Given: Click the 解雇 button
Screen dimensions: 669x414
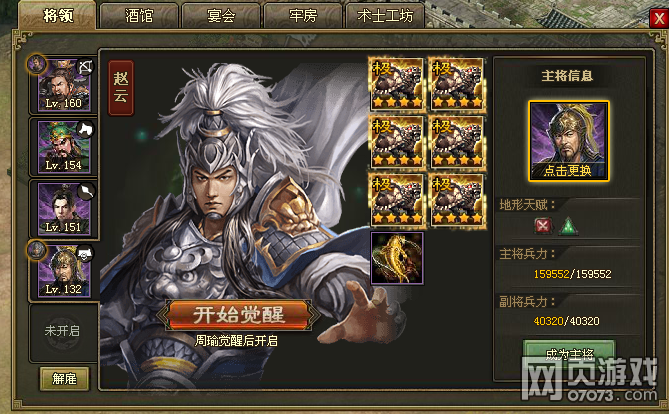Looking at the screenshot, I should coord(64,379).
